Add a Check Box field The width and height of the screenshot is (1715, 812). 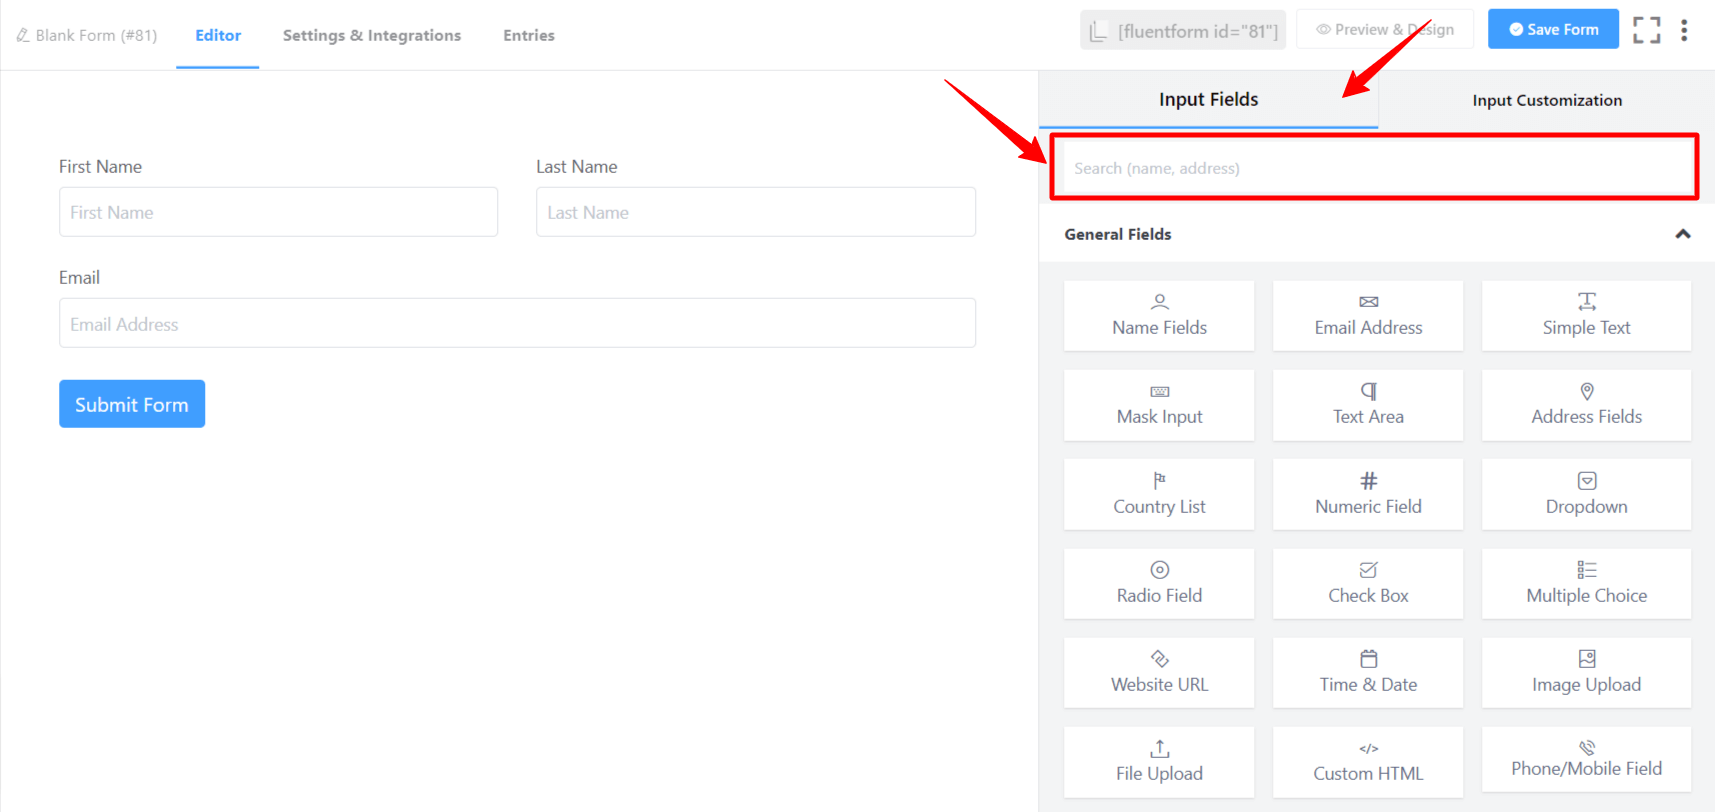[x=1368, y=584]
